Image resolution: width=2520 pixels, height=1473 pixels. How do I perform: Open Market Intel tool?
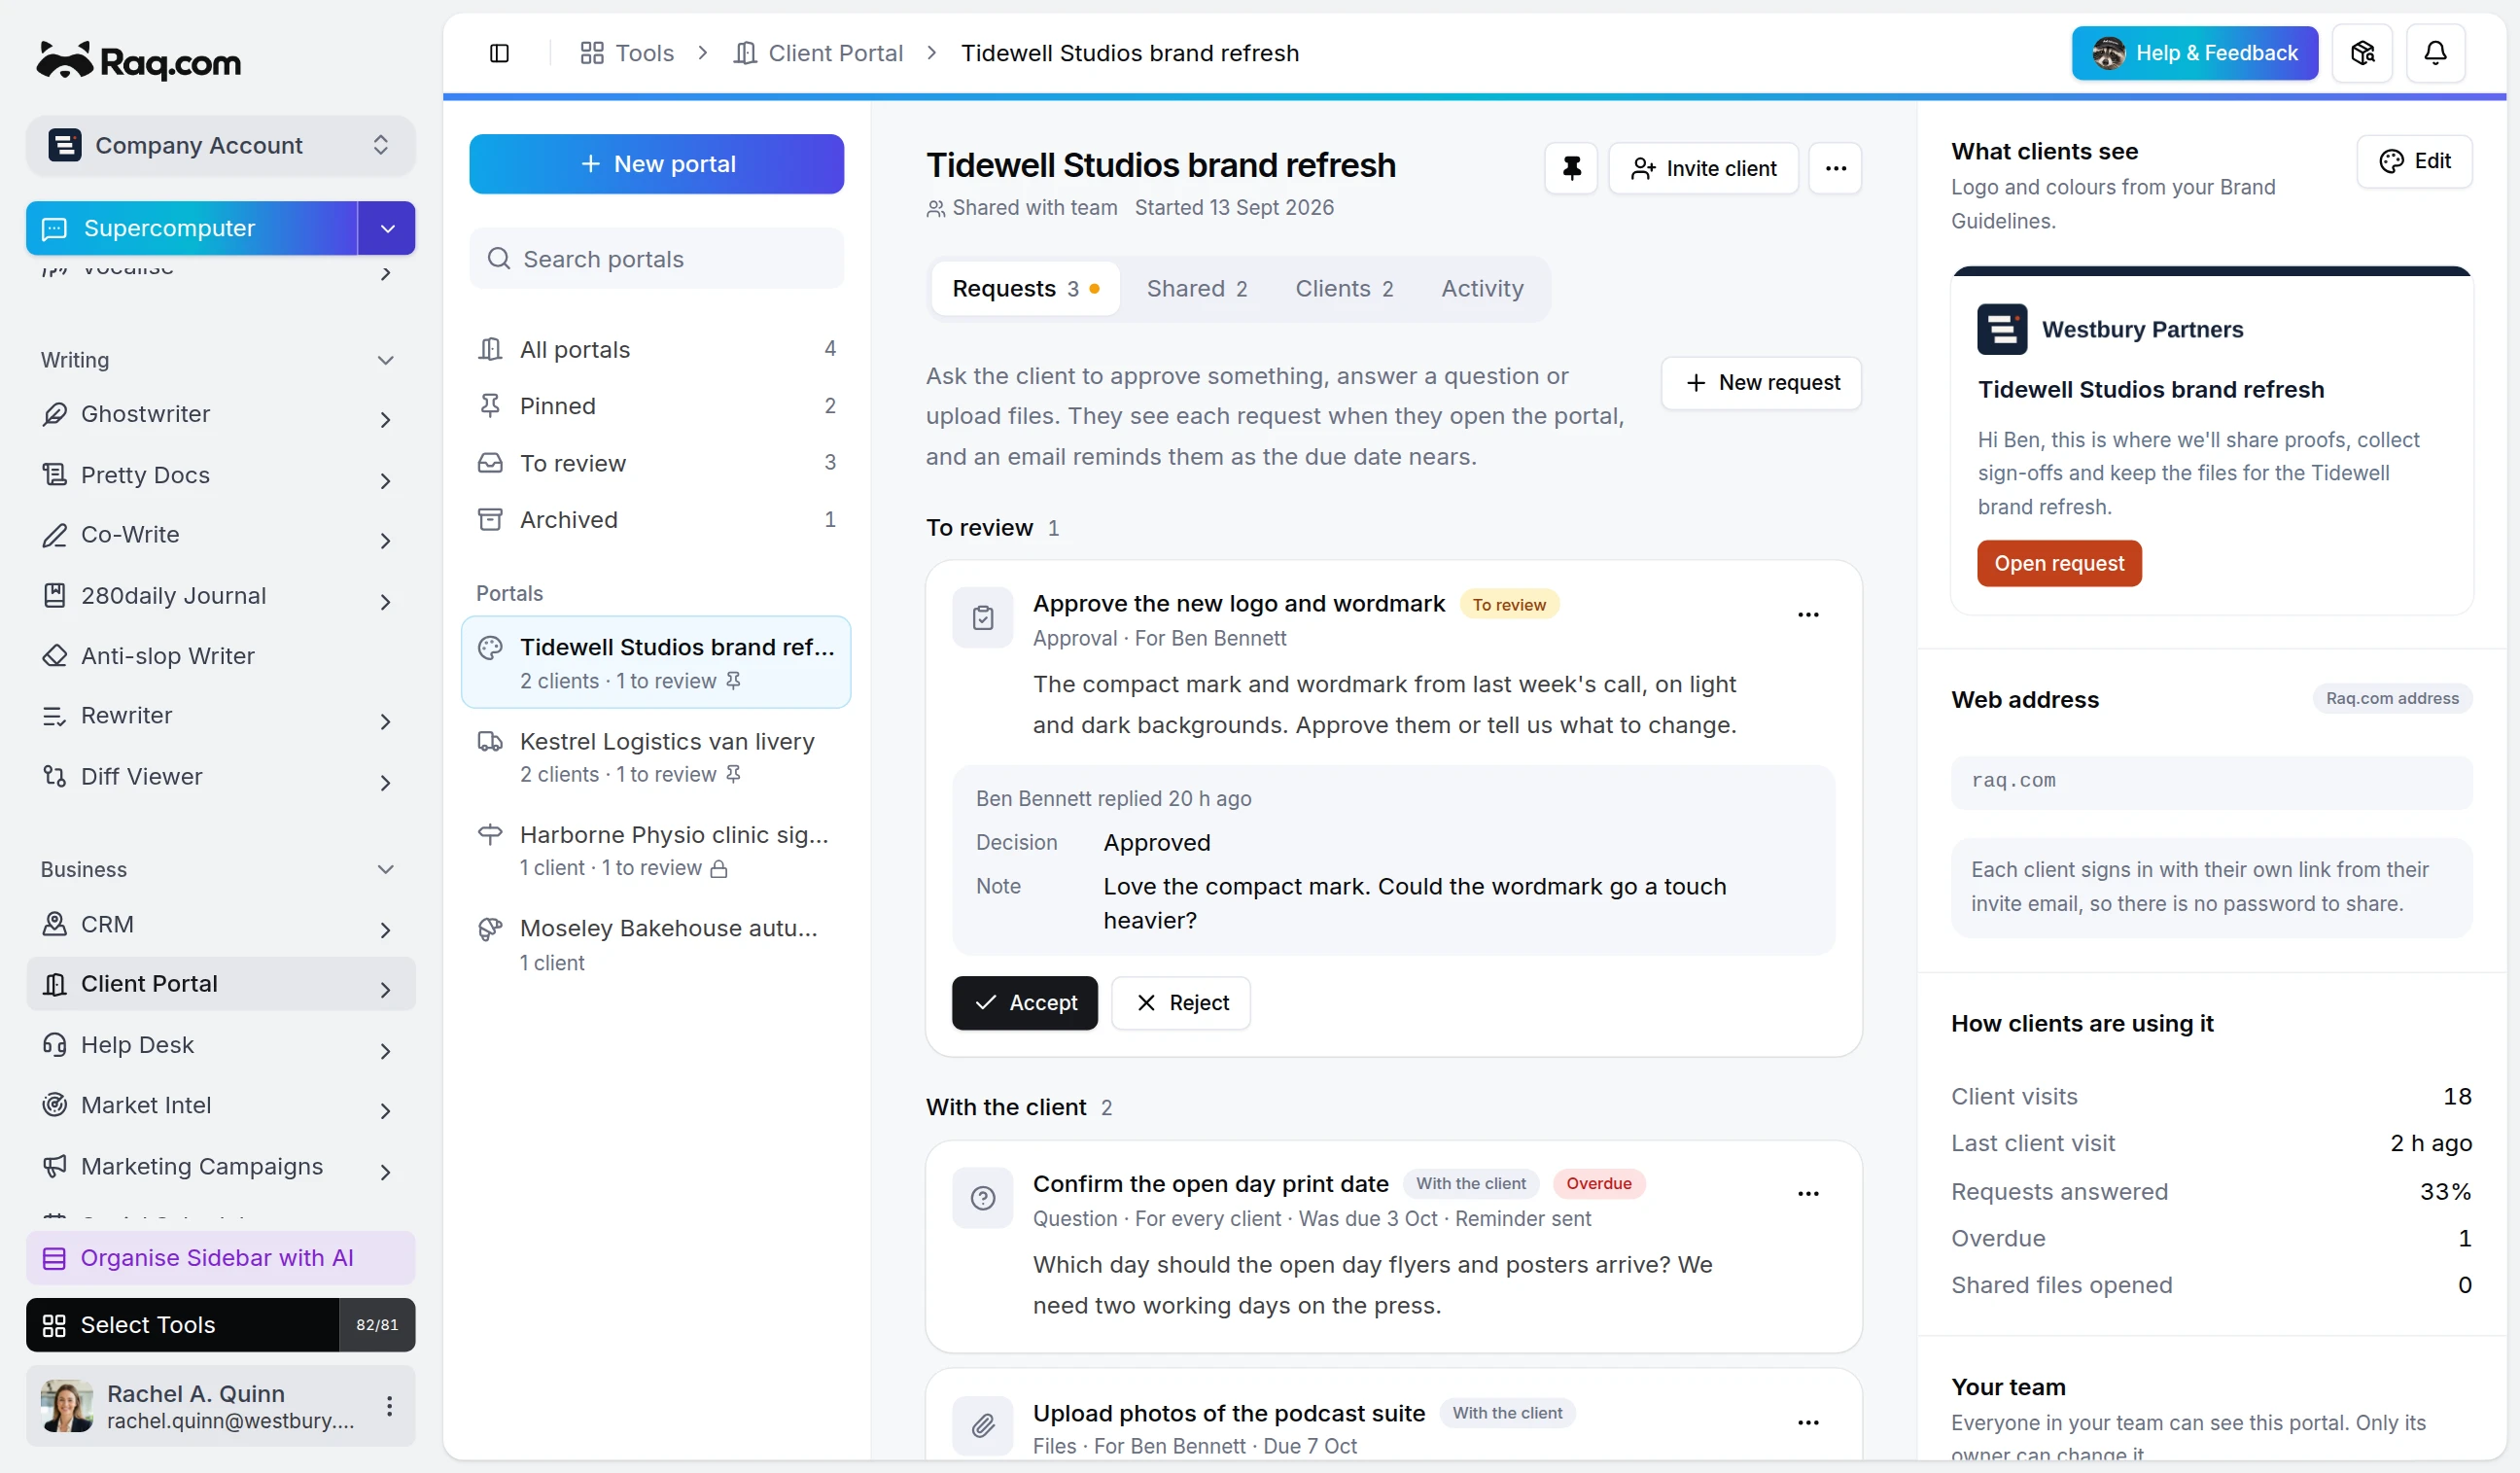220,1105
